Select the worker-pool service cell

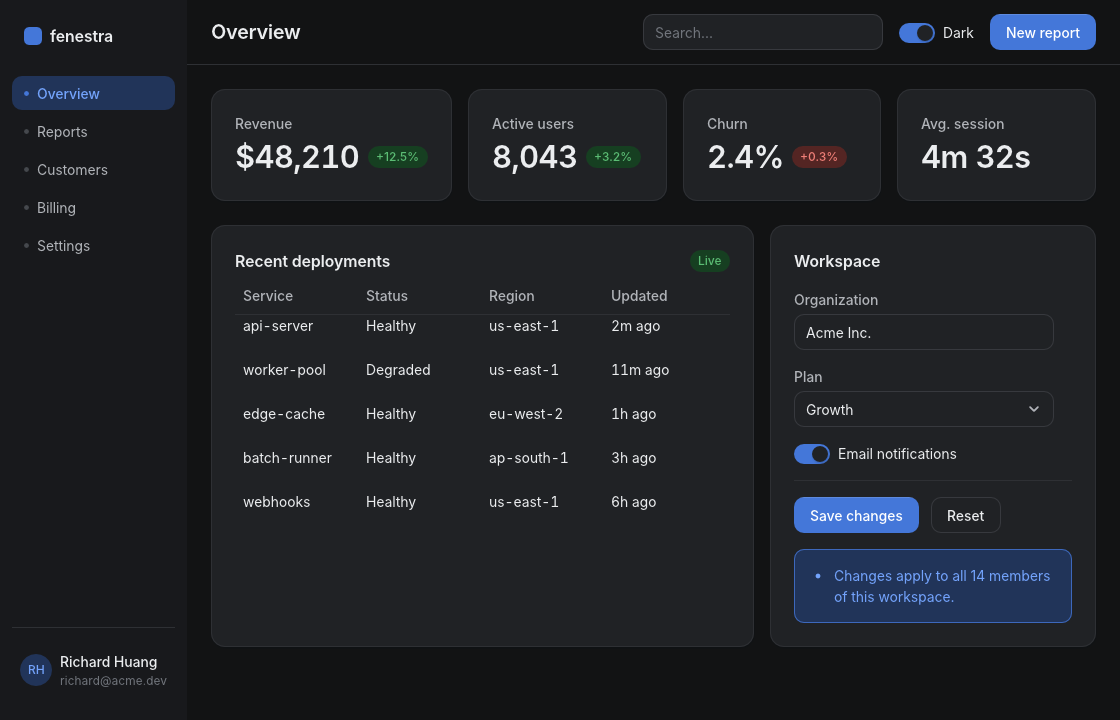284,370
